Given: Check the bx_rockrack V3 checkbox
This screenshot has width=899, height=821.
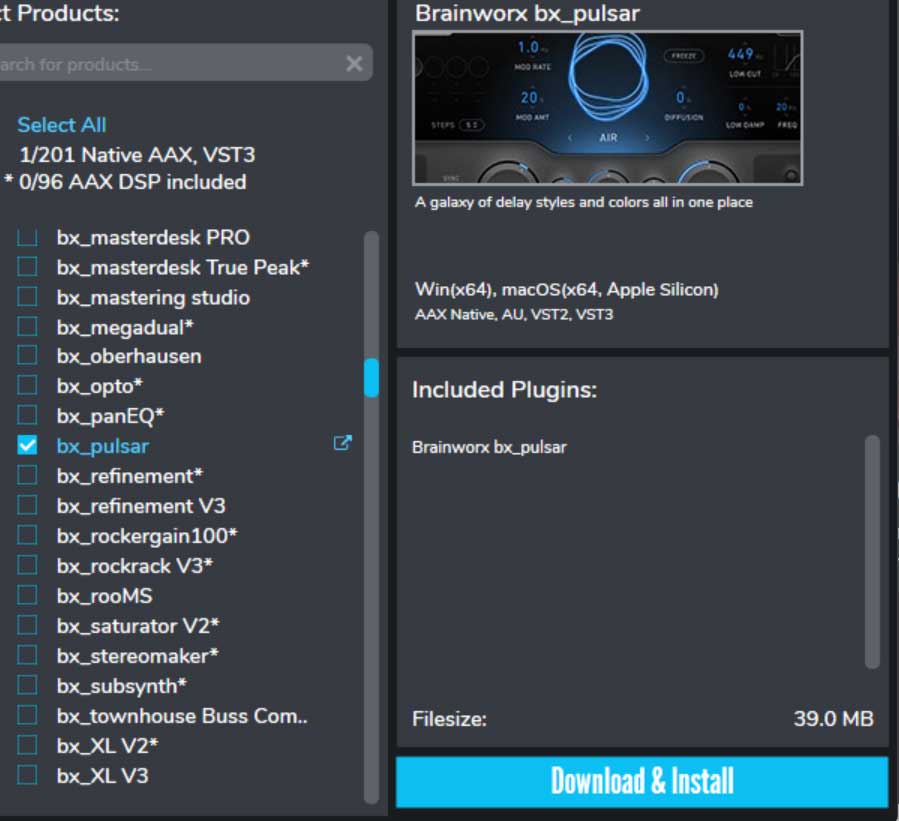Looking at the screenshot, I should coord(27,565).
